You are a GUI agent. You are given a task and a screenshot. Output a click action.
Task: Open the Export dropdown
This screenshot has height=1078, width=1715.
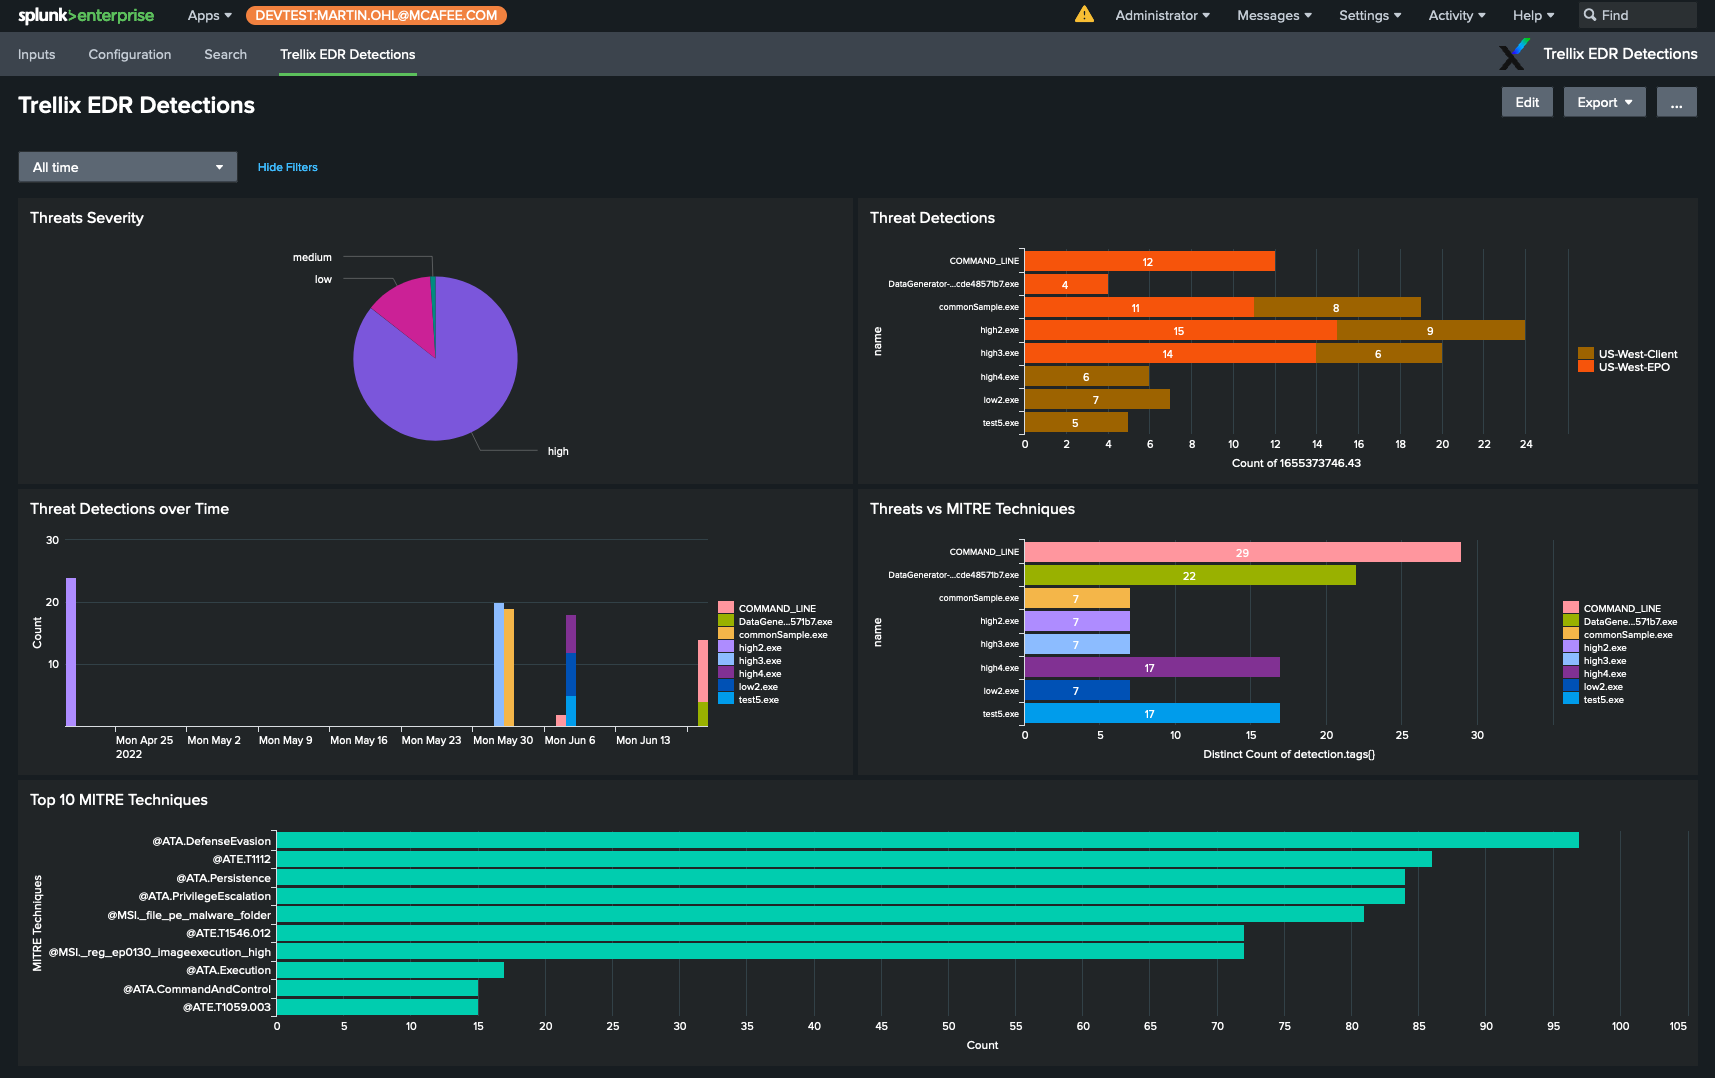1604,101
